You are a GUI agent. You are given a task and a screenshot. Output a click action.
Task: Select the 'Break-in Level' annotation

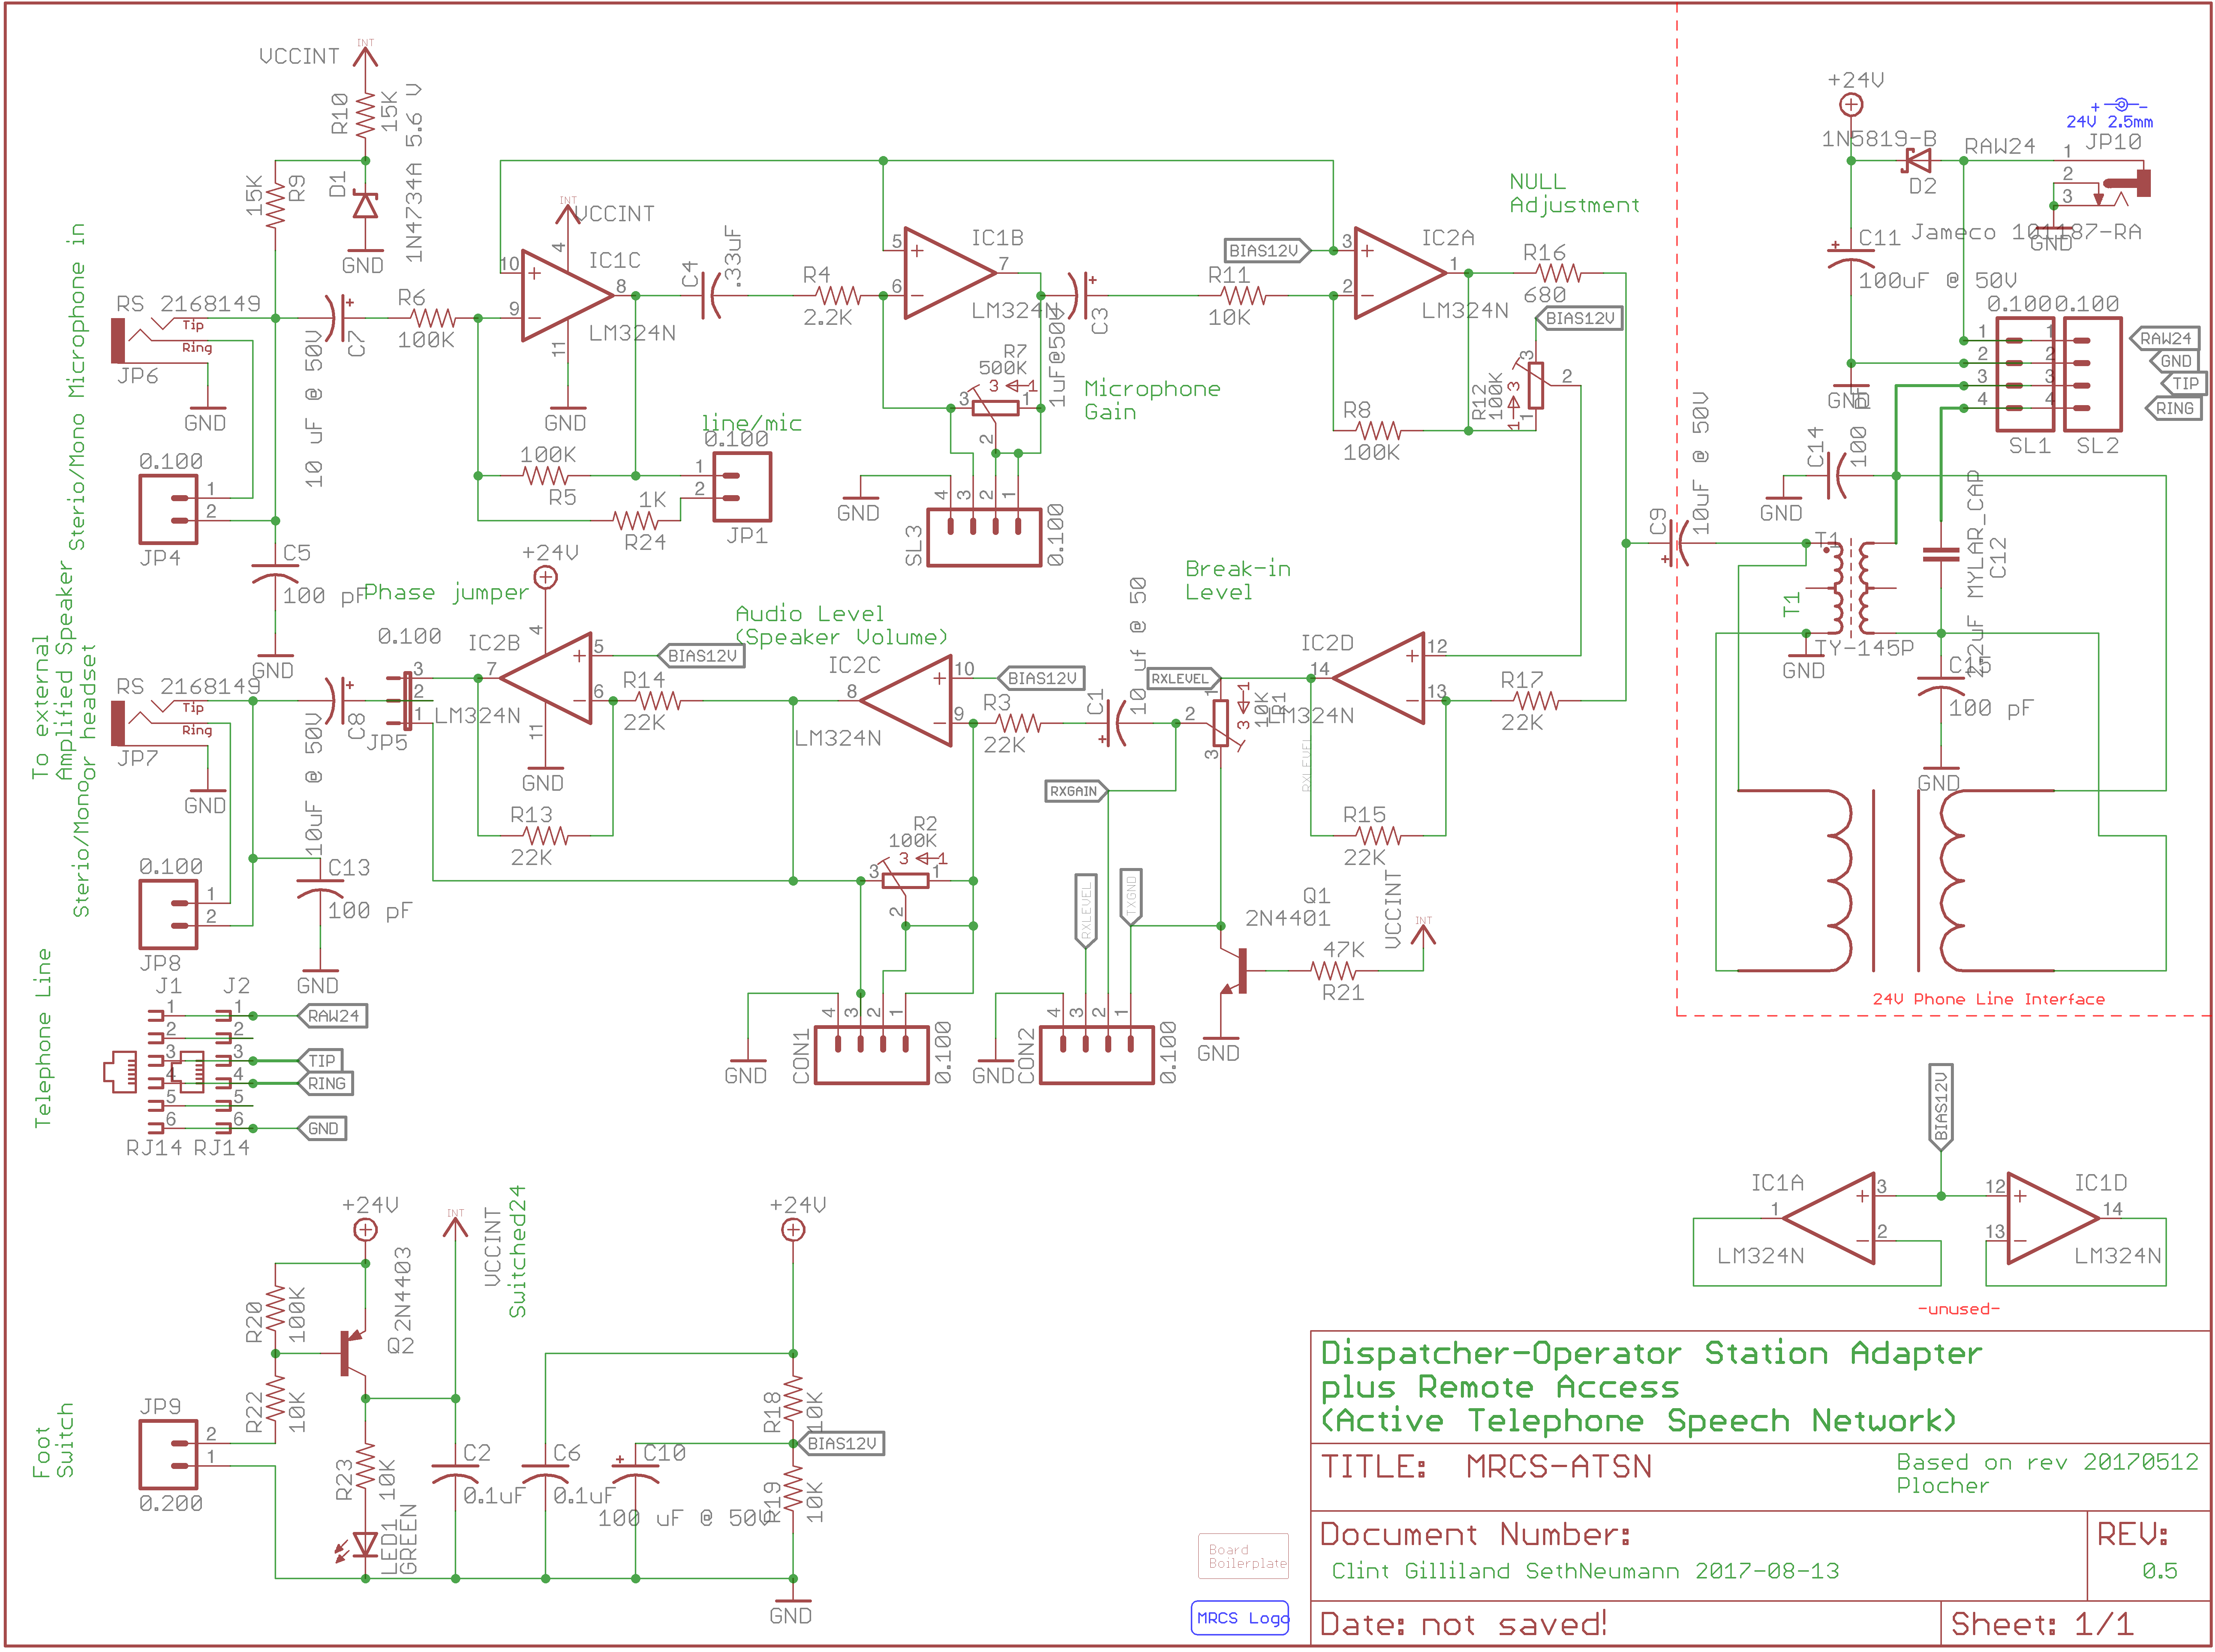[x=1238, y=580]
